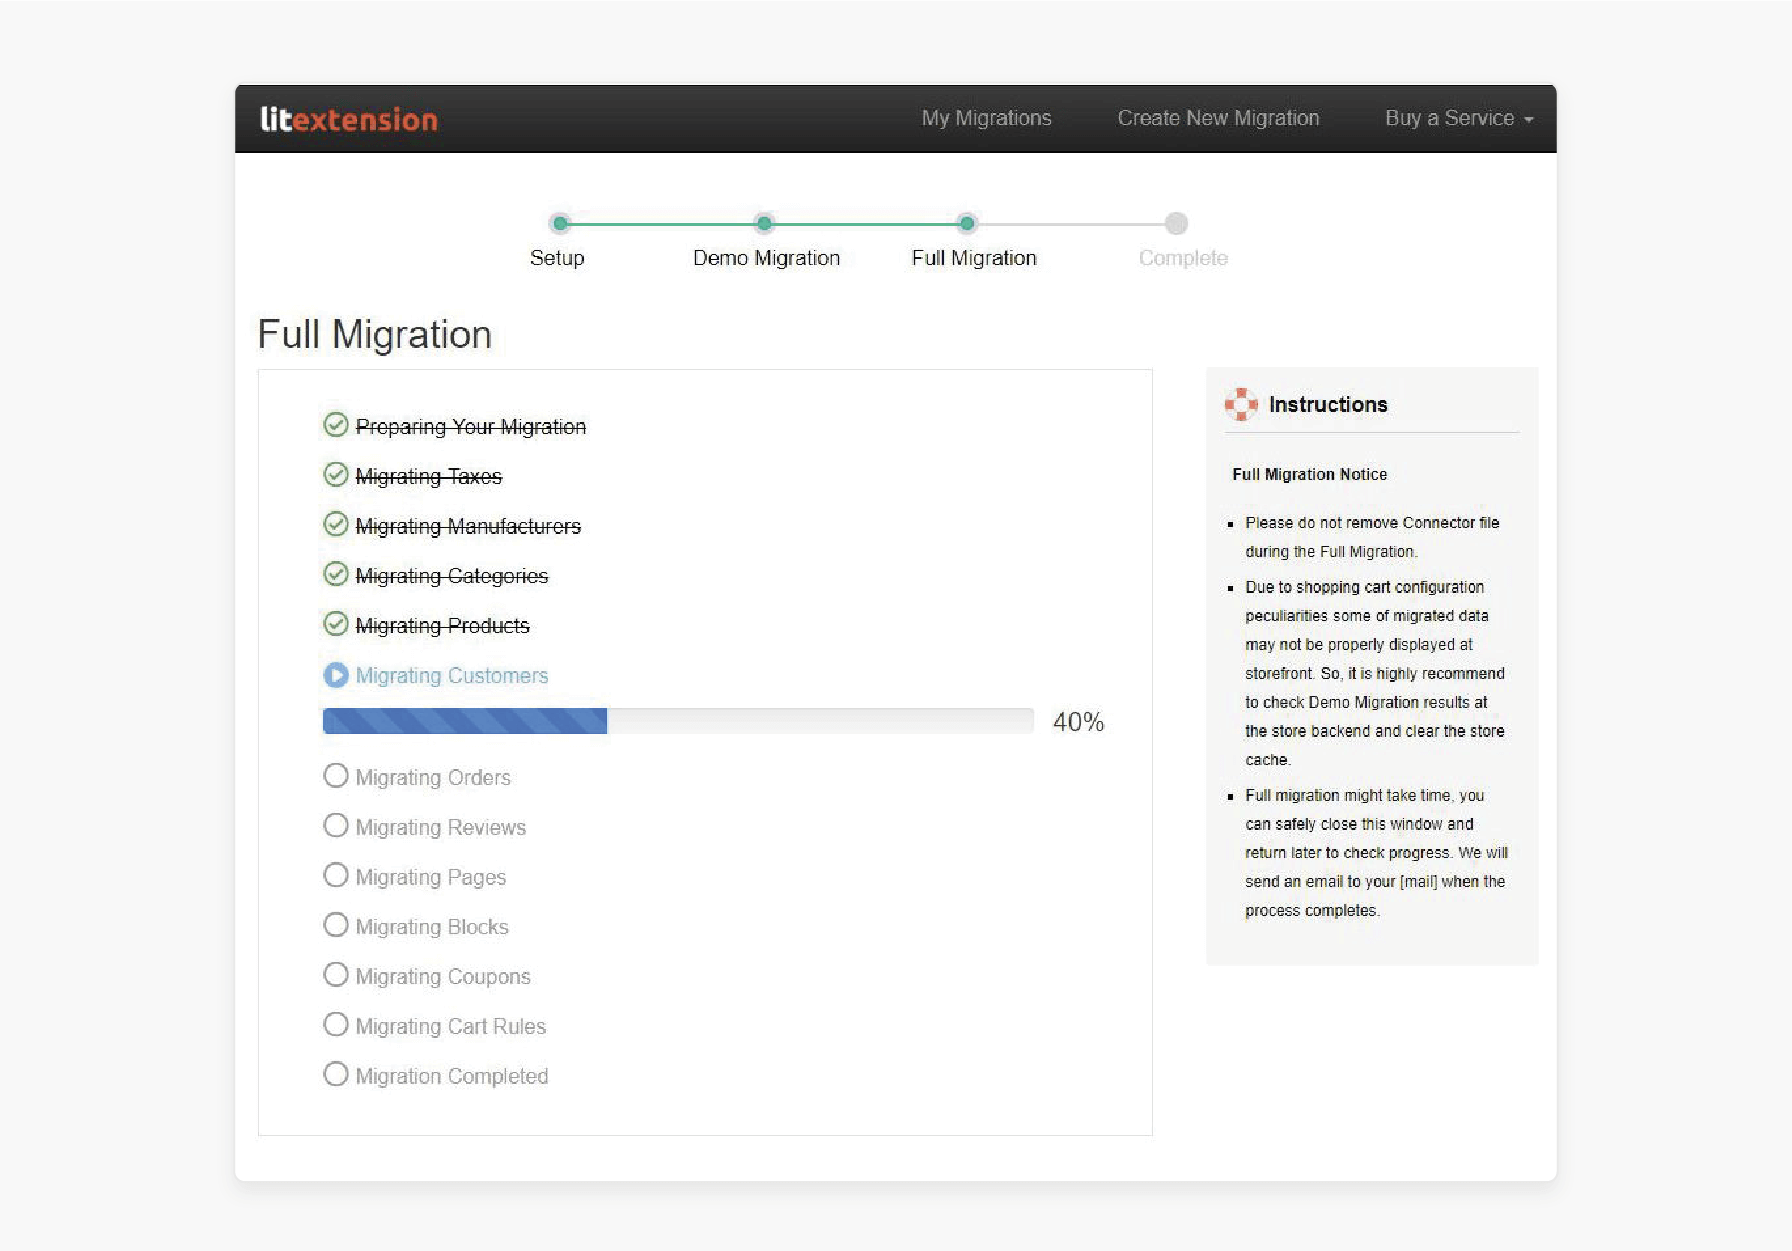Click the circle beside Migrating Blocks
This screenshot has width=1792, height=1251.
pyautogui.click(x=336, y=925)
